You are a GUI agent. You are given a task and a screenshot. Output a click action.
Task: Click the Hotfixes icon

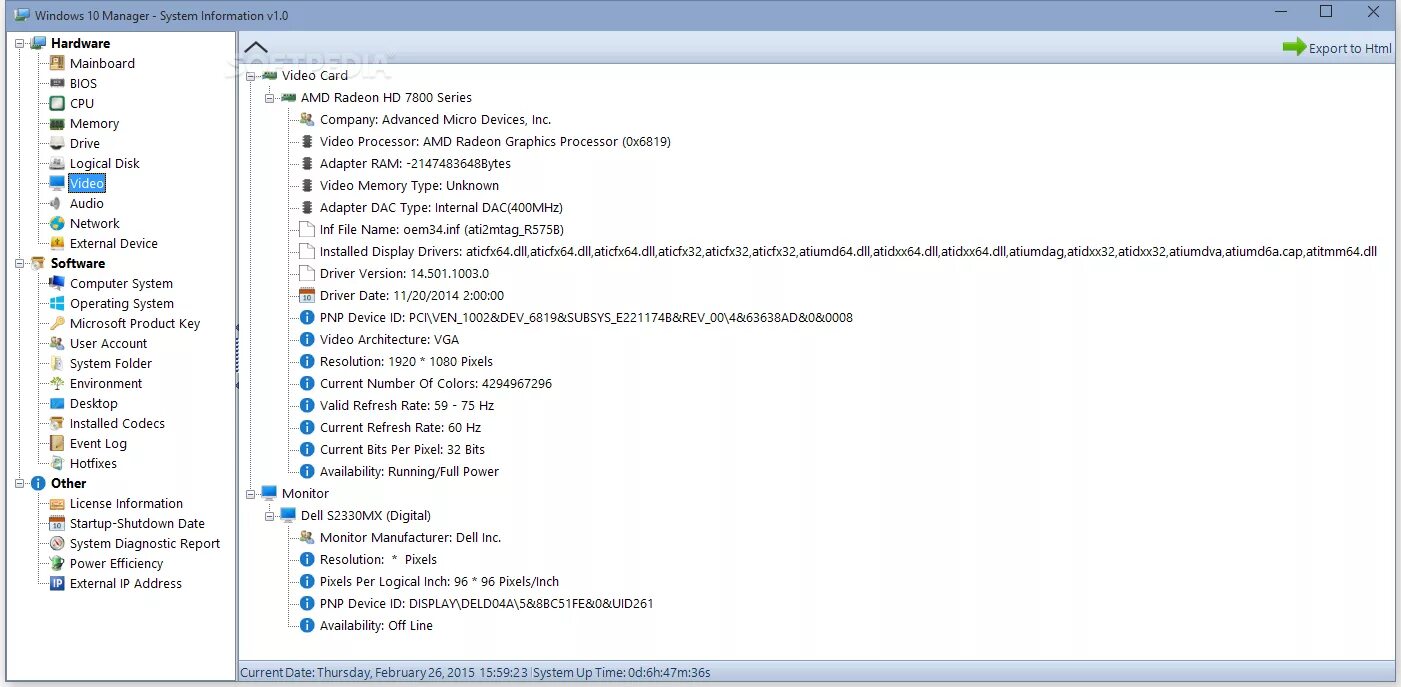[x=57, y=463]
